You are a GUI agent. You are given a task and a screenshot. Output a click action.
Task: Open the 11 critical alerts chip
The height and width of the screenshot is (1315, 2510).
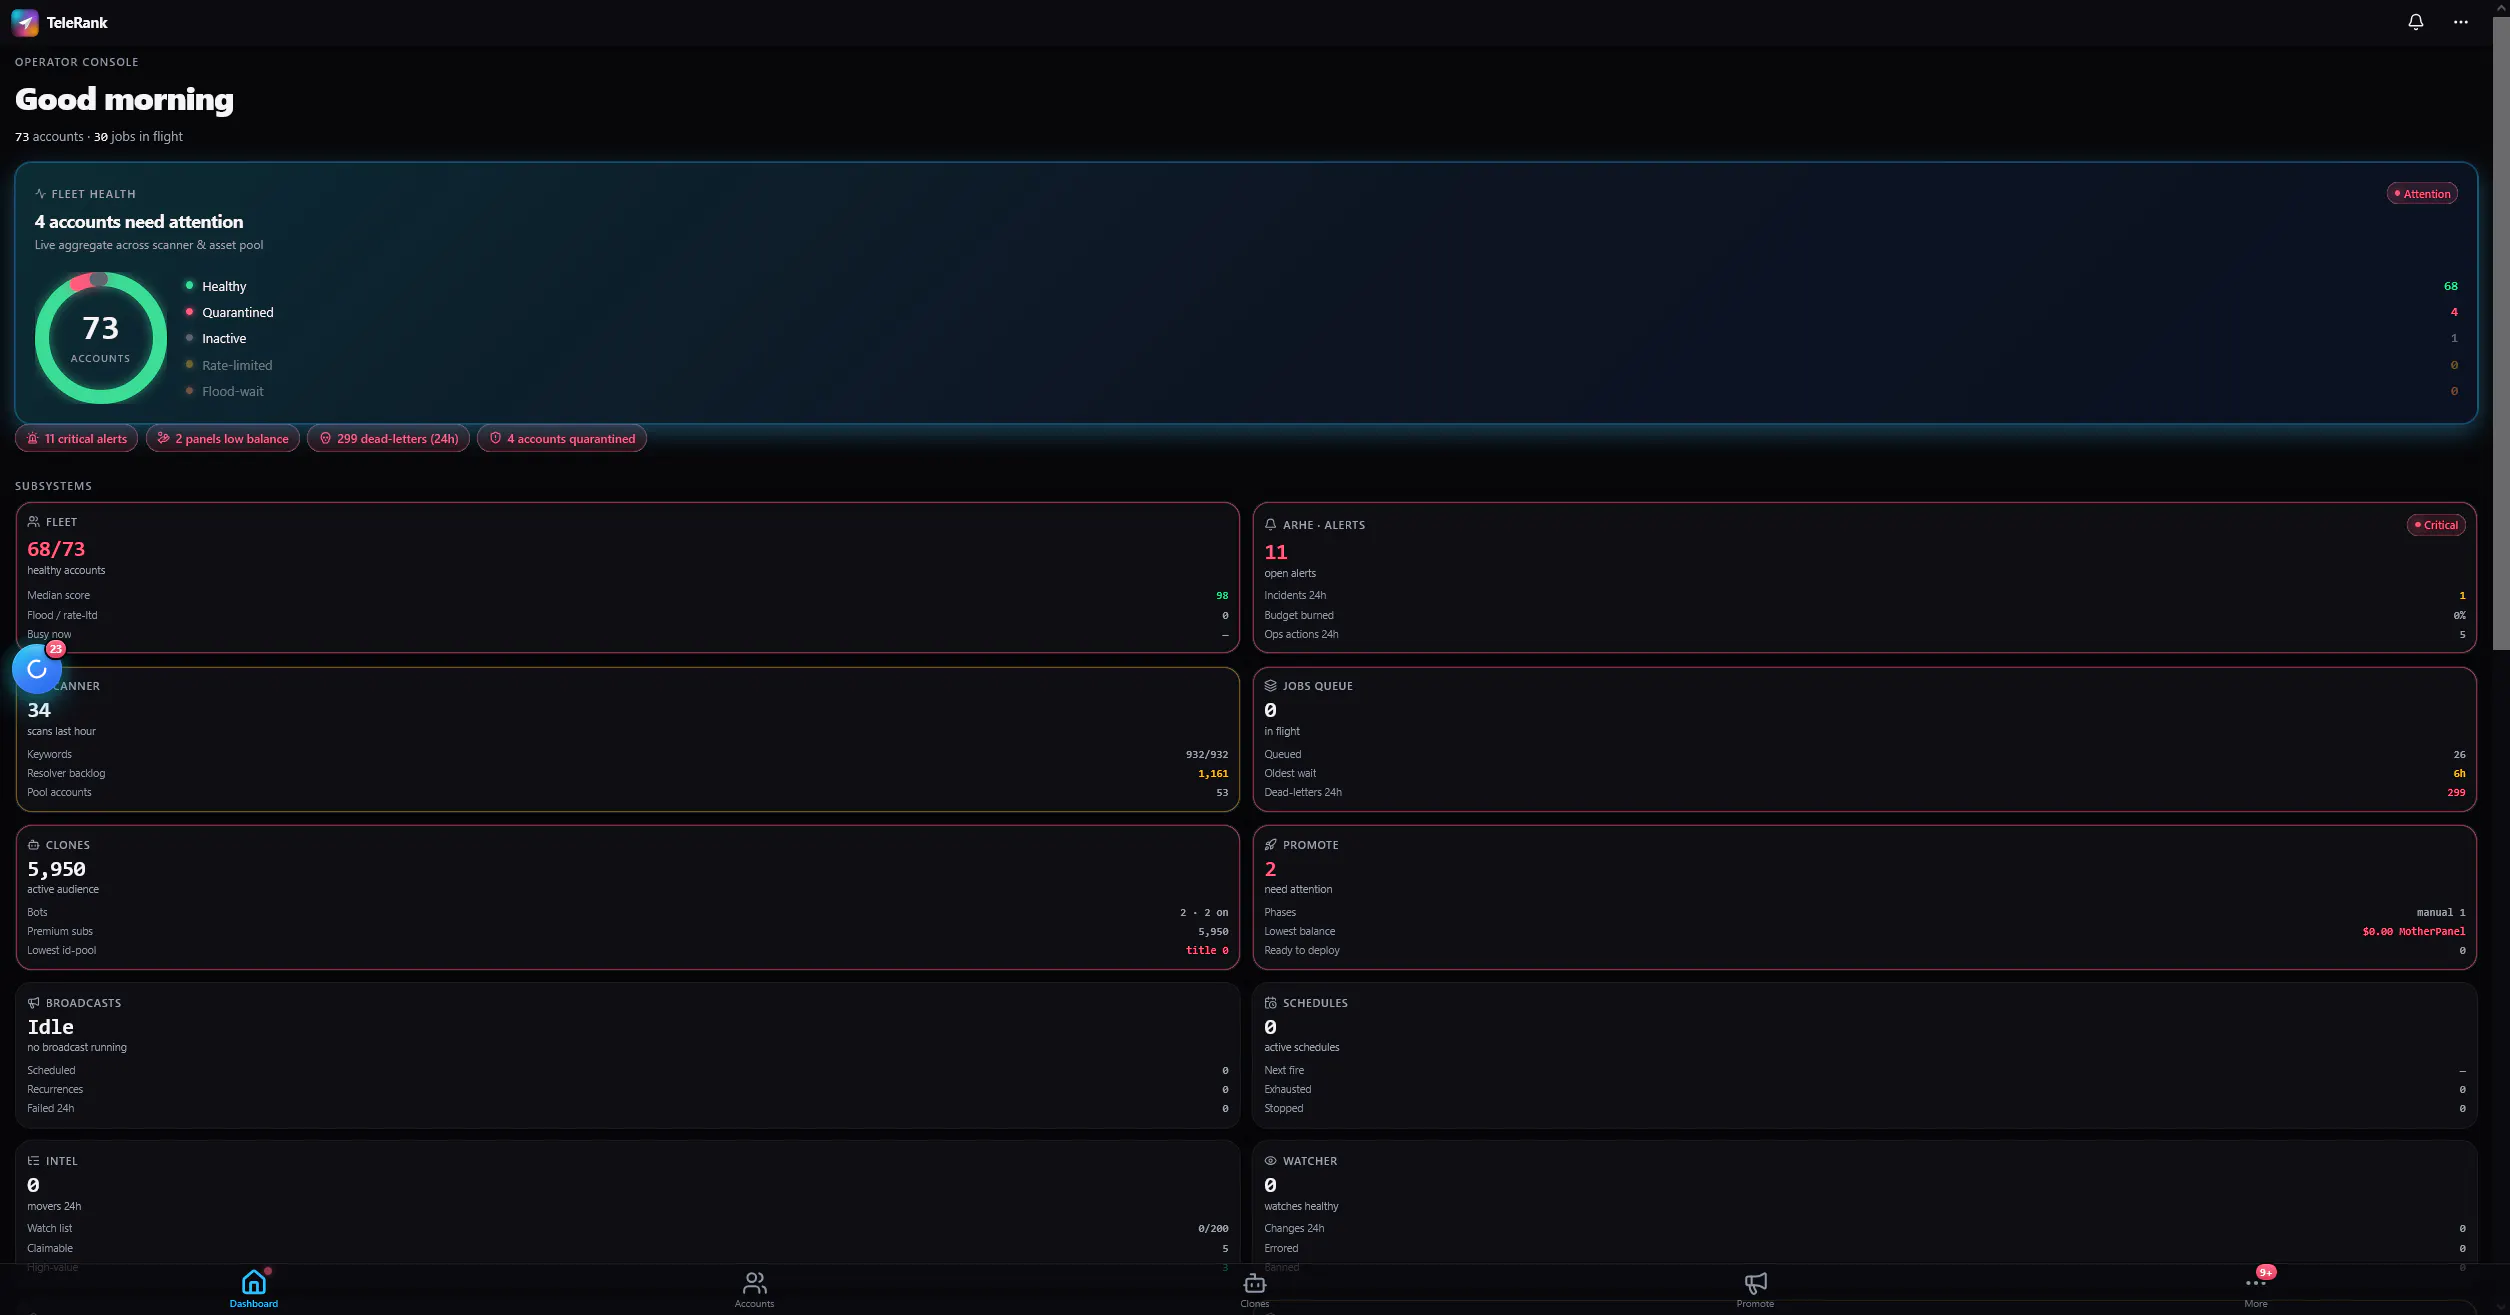[x=77, y=439]
